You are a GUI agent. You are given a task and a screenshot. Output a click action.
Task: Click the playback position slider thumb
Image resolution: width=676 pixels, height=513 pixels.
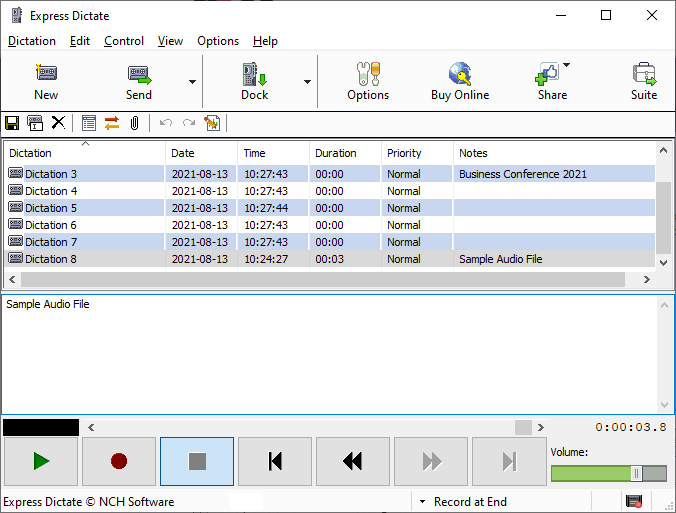523,427
